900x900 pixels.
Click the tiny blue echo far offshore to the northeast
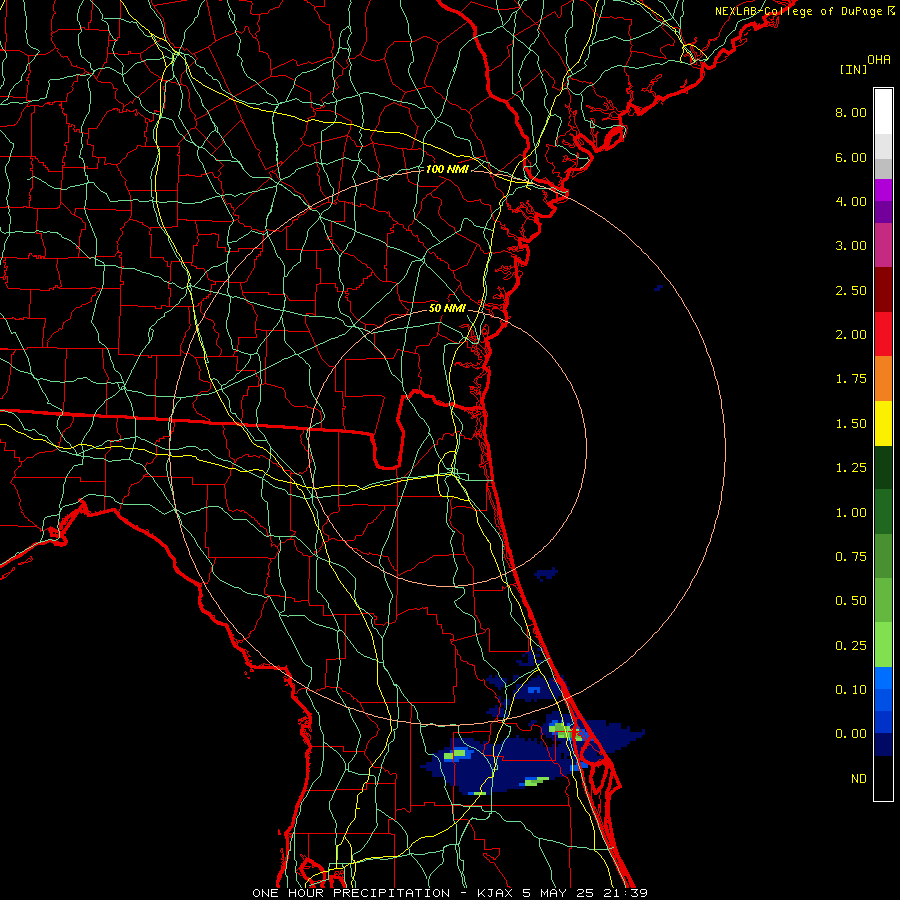coord(659,288)
